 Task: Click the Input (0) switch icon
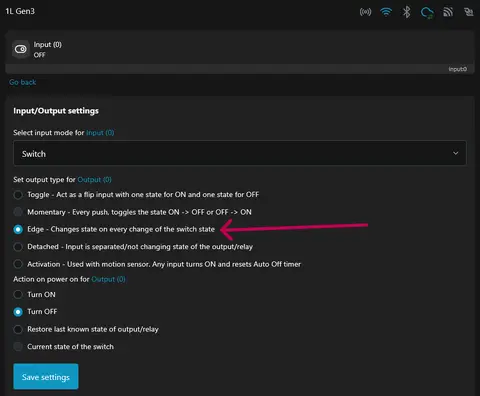pyautogui.click(x=21, y=49)
